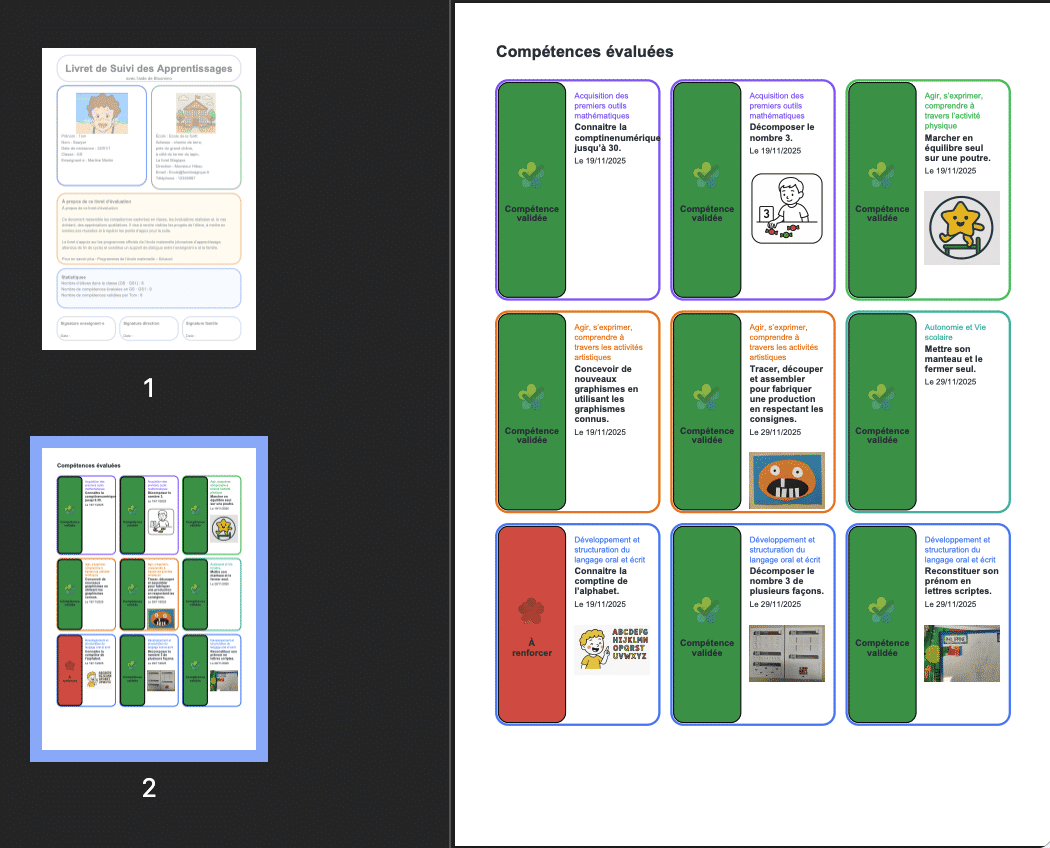
Task: Click Compétence validée label on the Marcher en équilibre card
Action: tap(882, 214)
